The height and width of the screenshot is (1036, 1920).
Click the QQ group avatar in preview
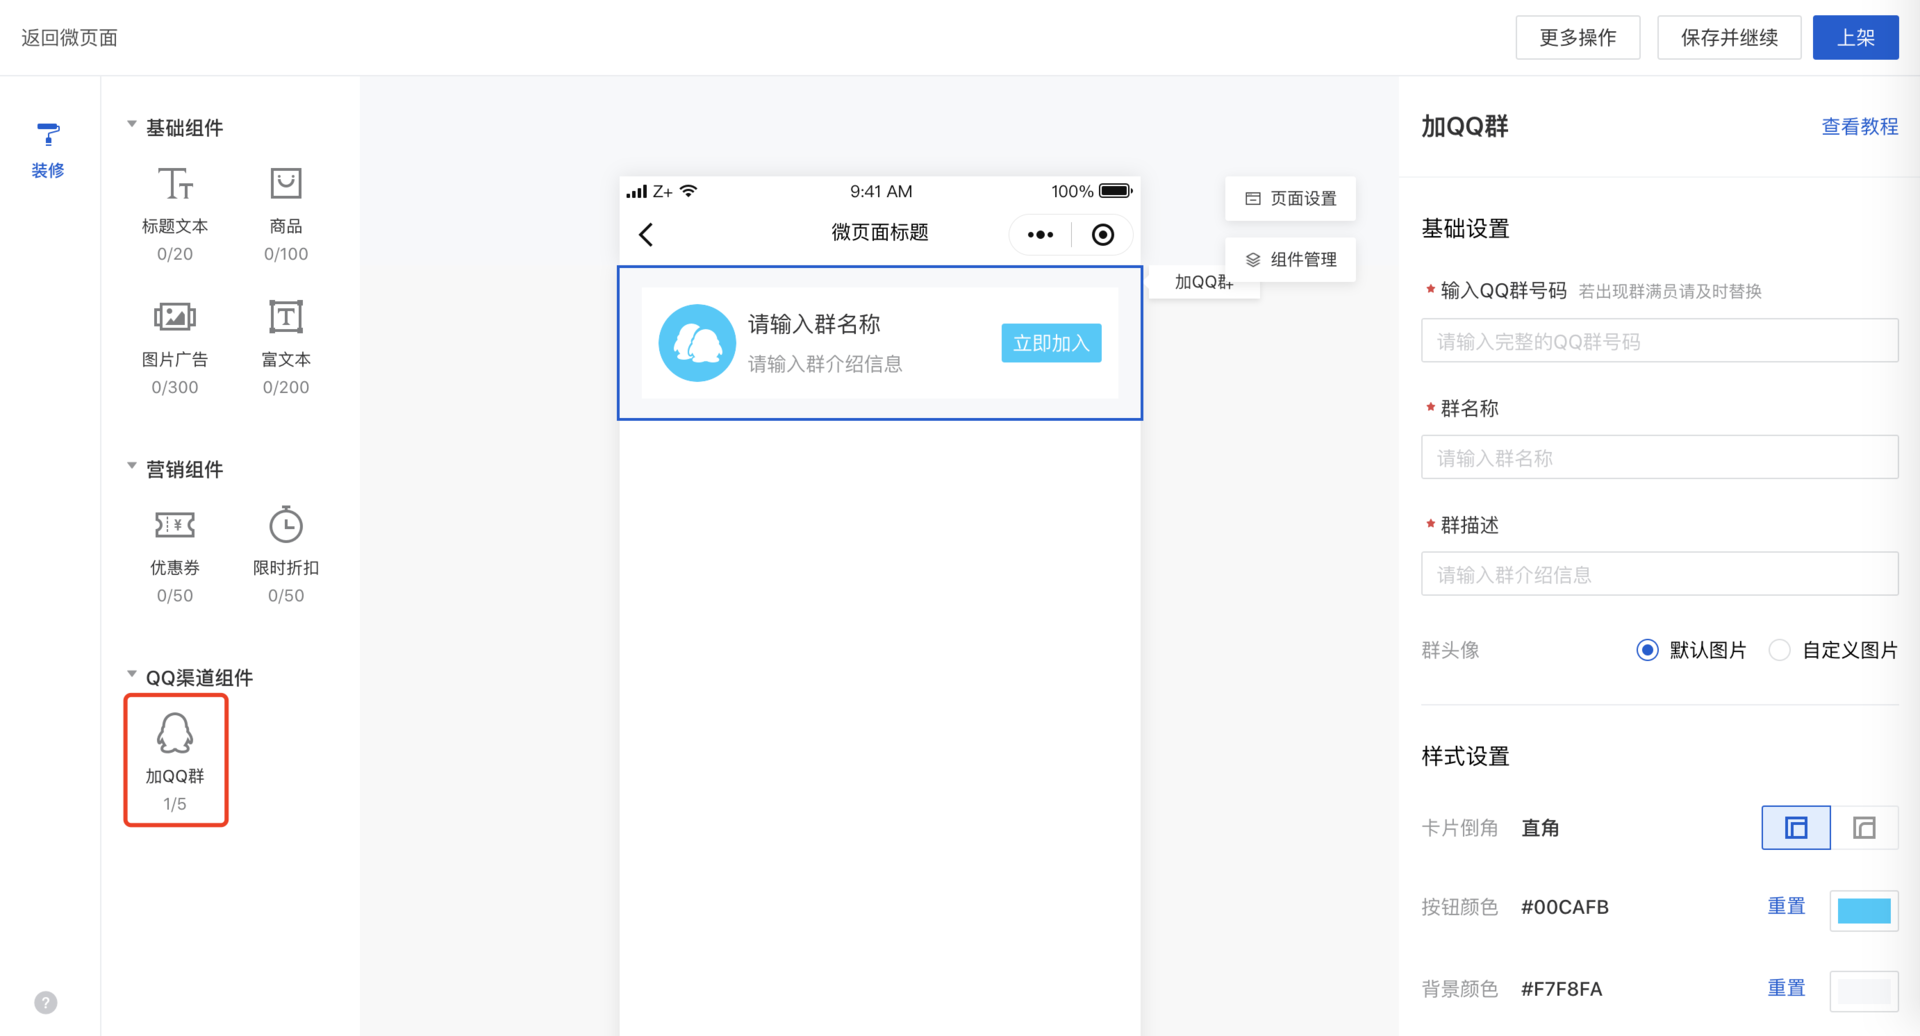pyautogui.click(x=697, y=343)
